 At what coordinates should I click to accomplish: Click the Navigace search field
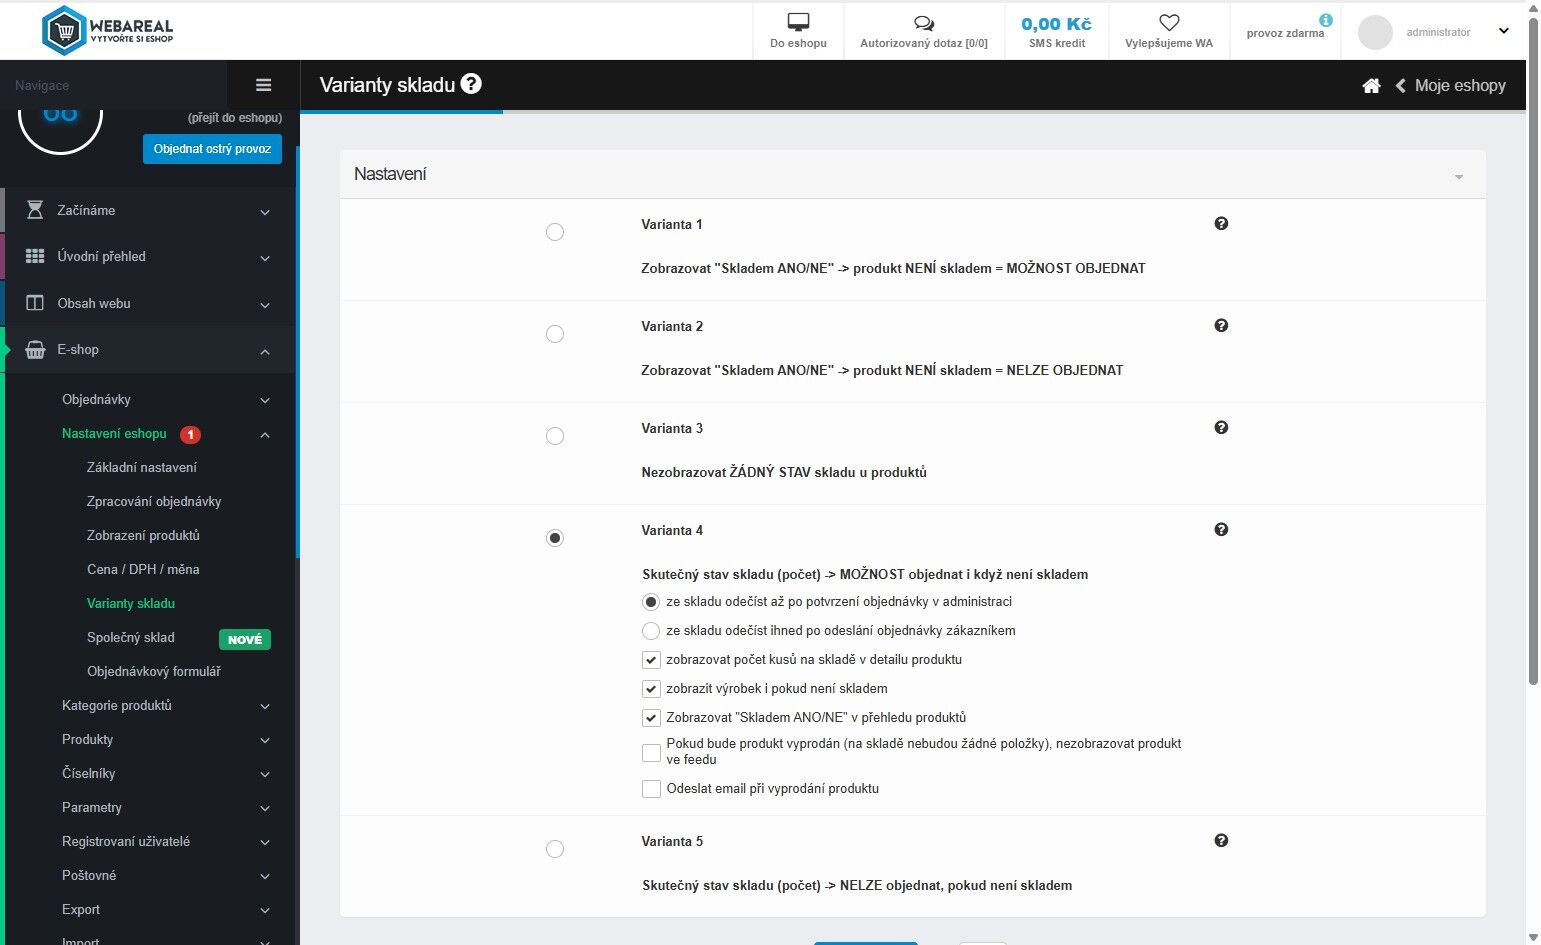point(113,85)
